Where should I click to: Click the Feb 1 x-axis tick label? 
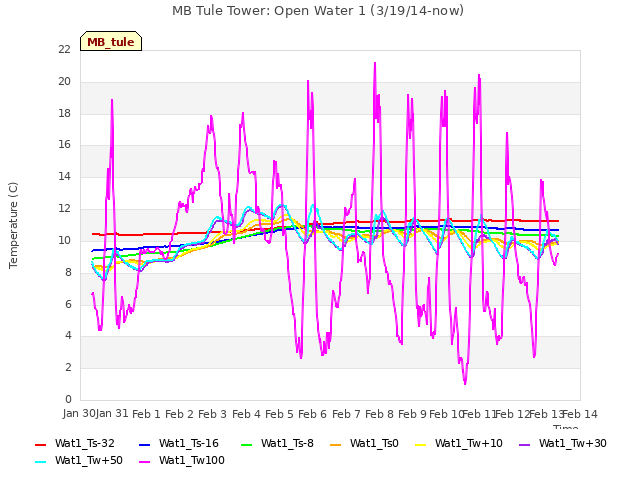click(x=146, y=414)
